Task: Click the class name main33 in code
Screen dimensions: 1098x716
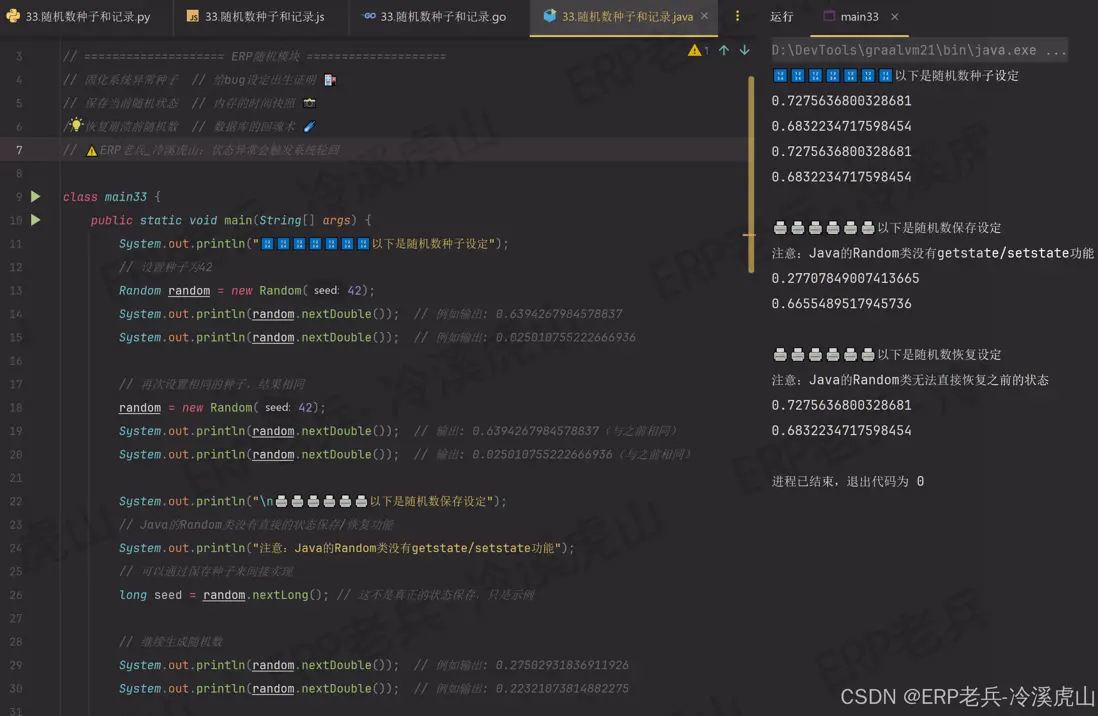Action: coord(125,197)
